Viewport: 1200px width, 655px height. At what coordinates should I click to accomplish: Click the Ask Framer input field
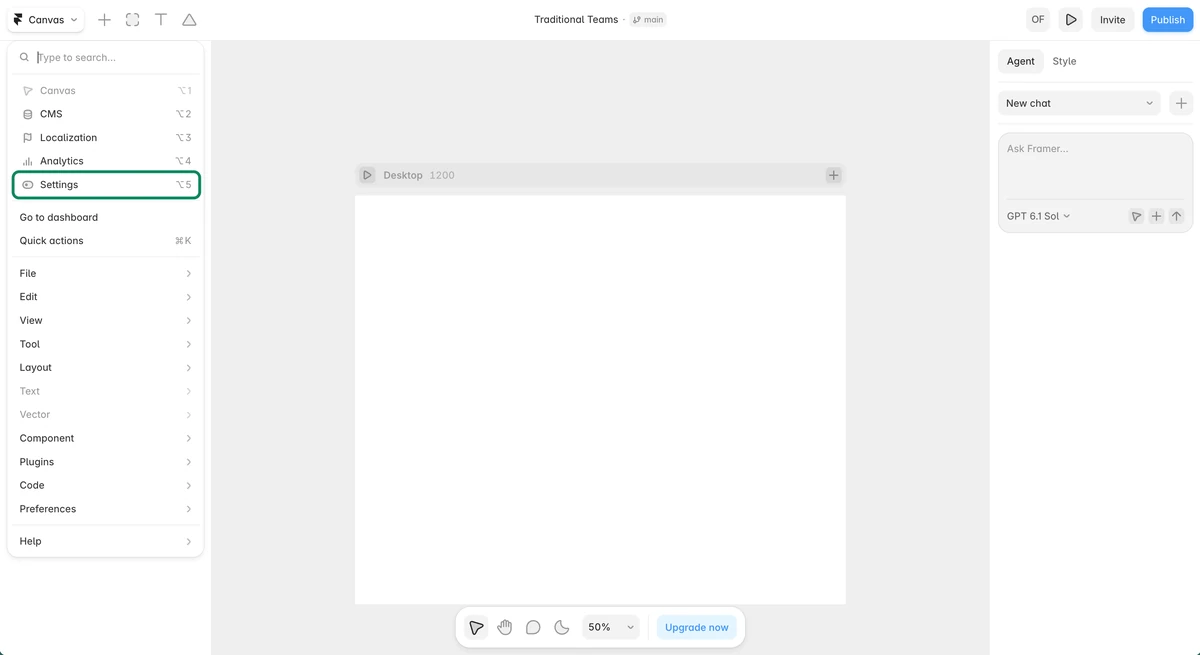(x=1095, y=168)
